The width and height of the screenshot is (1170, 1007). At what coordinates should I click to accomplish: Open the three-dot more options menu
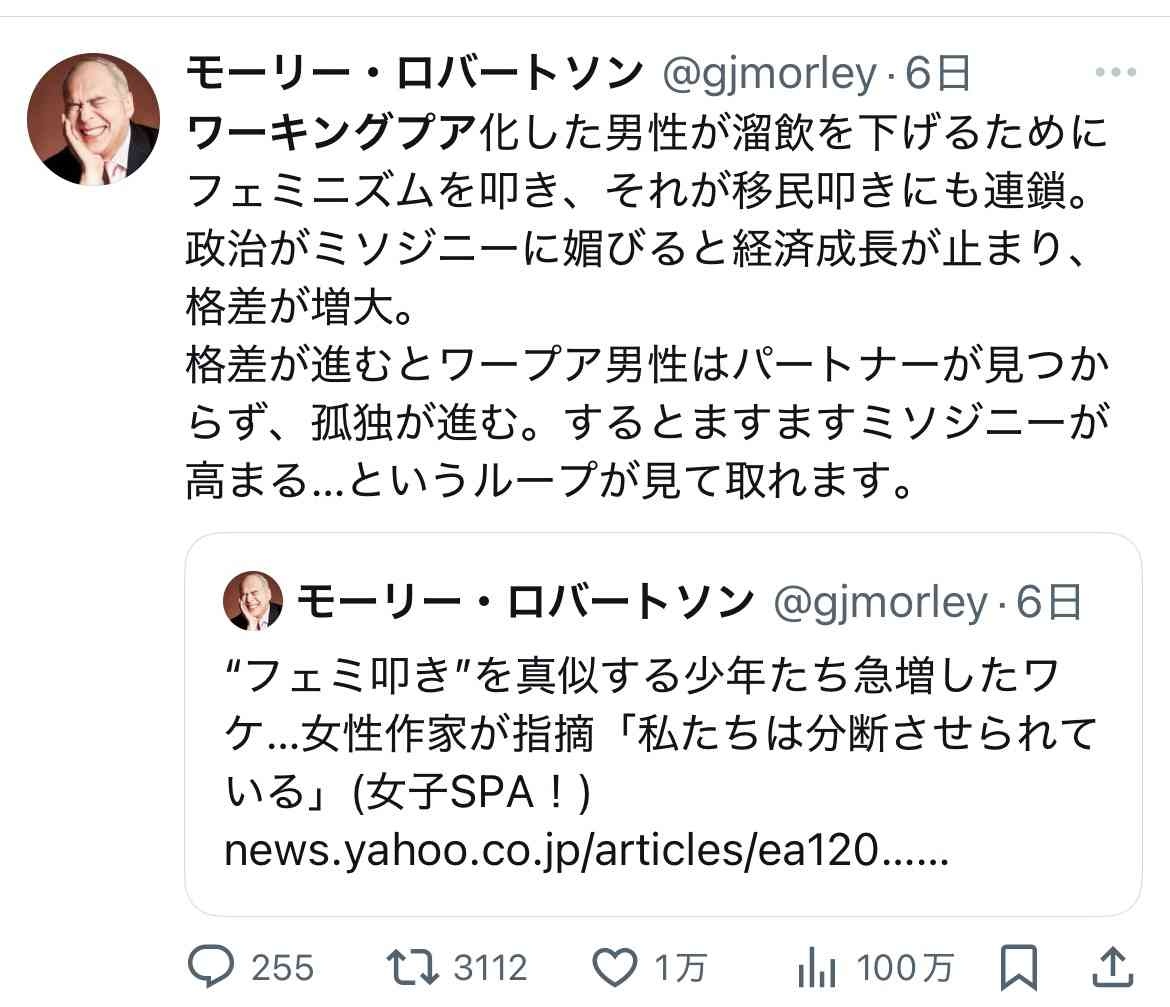click(x=1116, y=72)
